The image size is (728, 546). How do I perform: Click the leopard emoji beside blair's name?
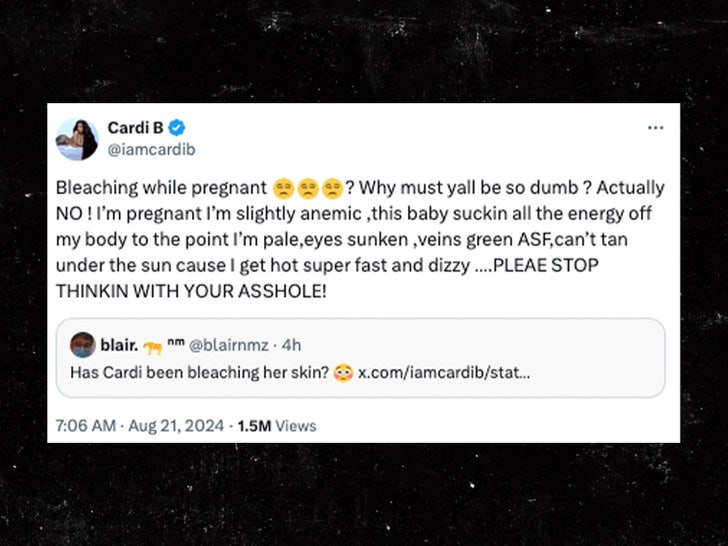coord(153,345)
